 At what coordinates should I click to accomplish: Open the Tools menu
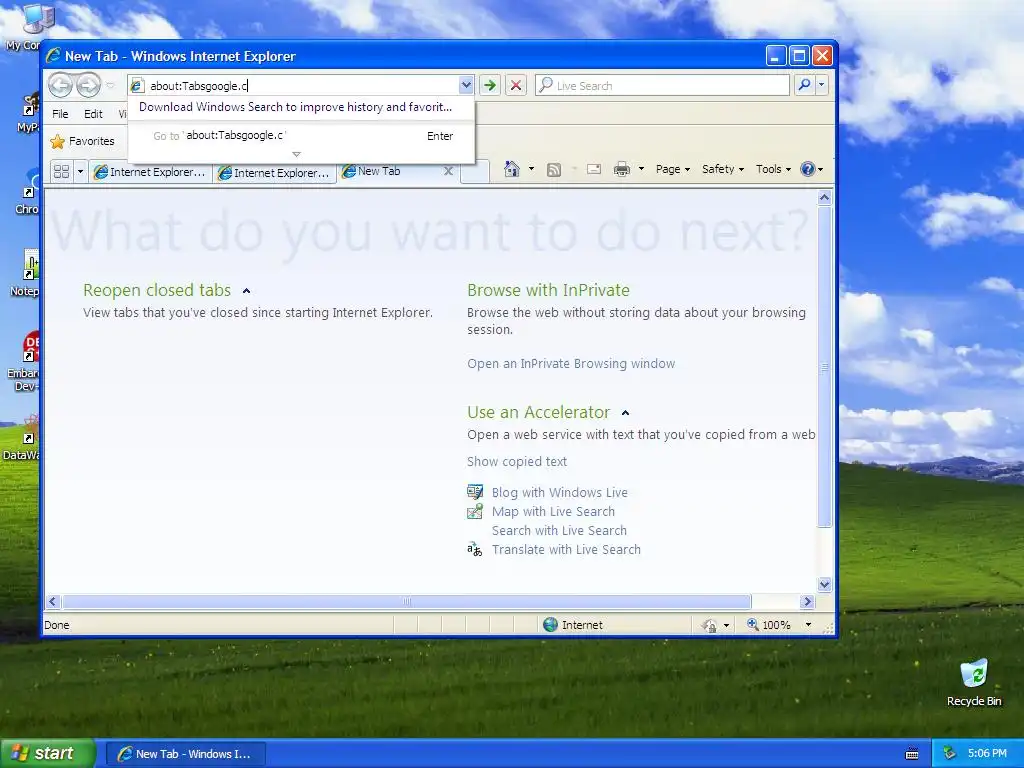coord(773,169)
